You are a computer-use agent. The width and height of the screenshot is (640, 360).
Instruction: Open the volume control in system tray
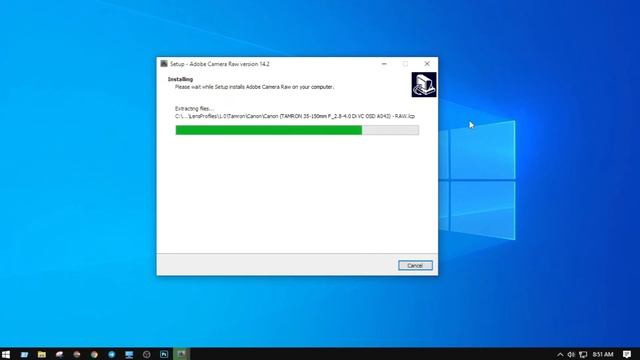click(x=571, y=354)
